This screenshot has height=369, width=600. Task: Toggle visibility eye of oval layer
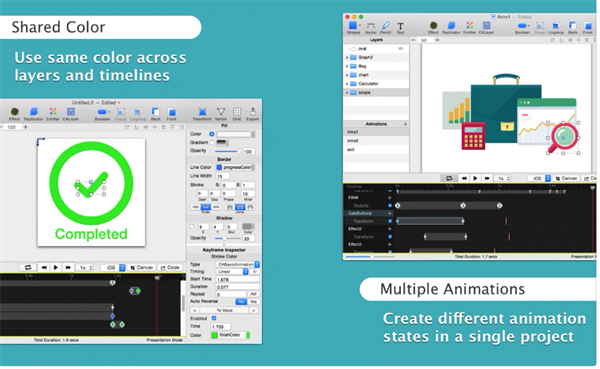coord(401,49)
